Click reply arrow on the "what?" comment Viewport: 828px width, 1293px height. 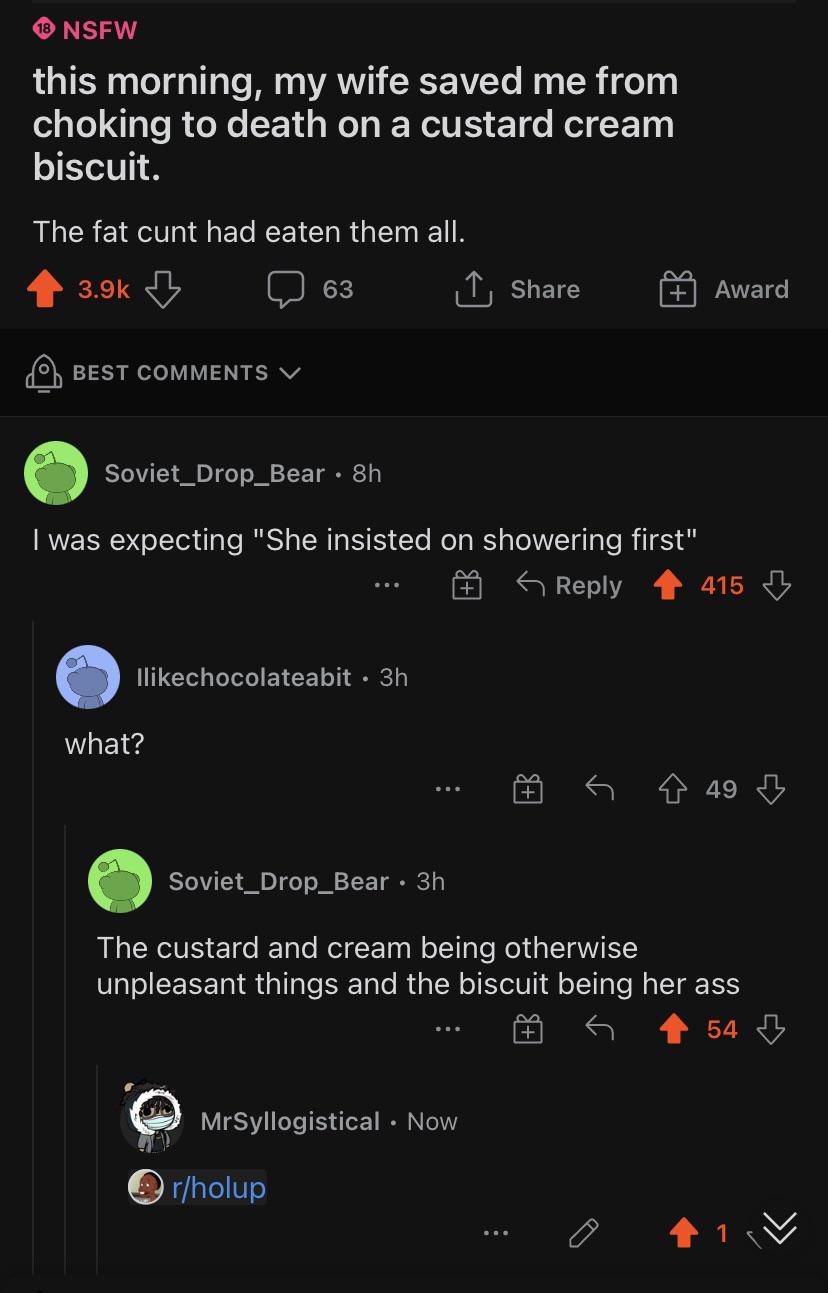599,790
